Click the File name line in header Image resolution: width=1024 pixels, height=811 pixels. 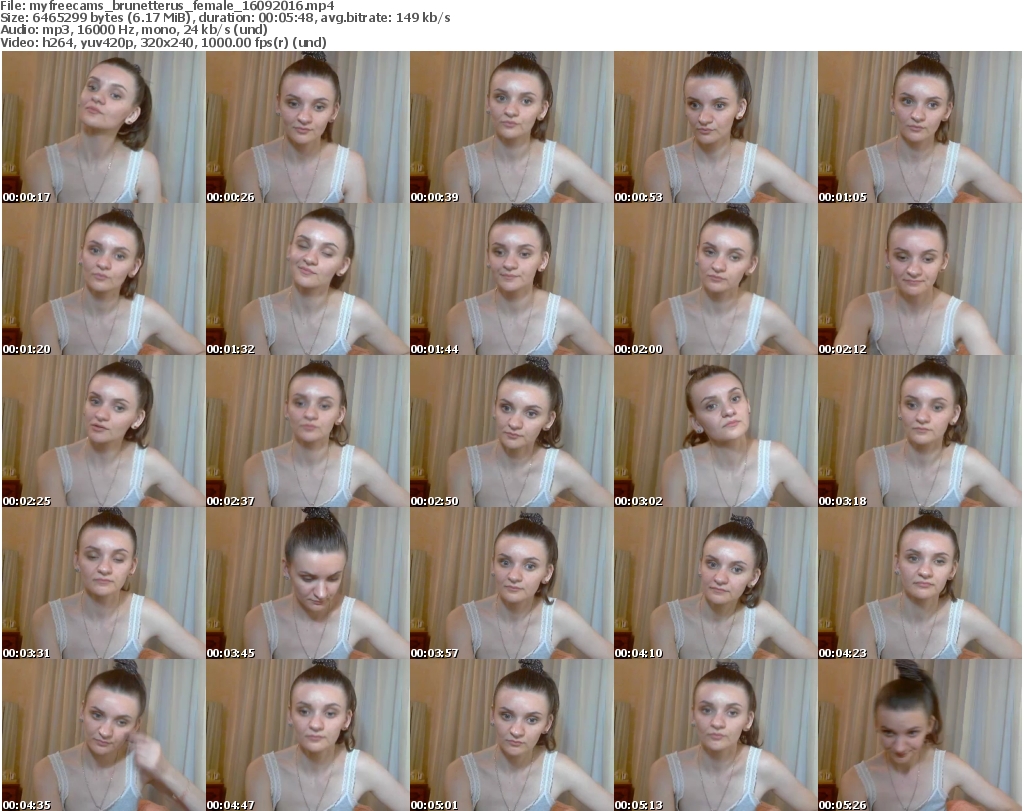pos(168,5)
